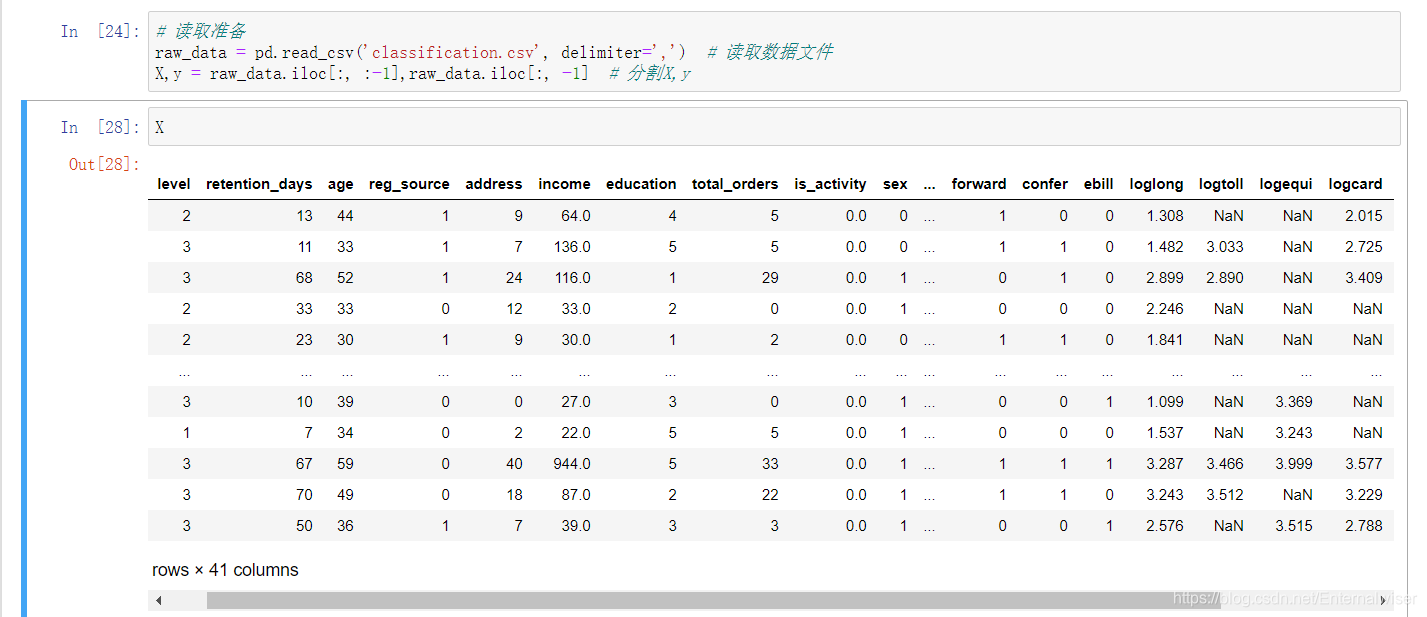This screenshot has width=1427, height=617.
Task: Click the 'sex' column header
Action: click(x=896, y=184)
